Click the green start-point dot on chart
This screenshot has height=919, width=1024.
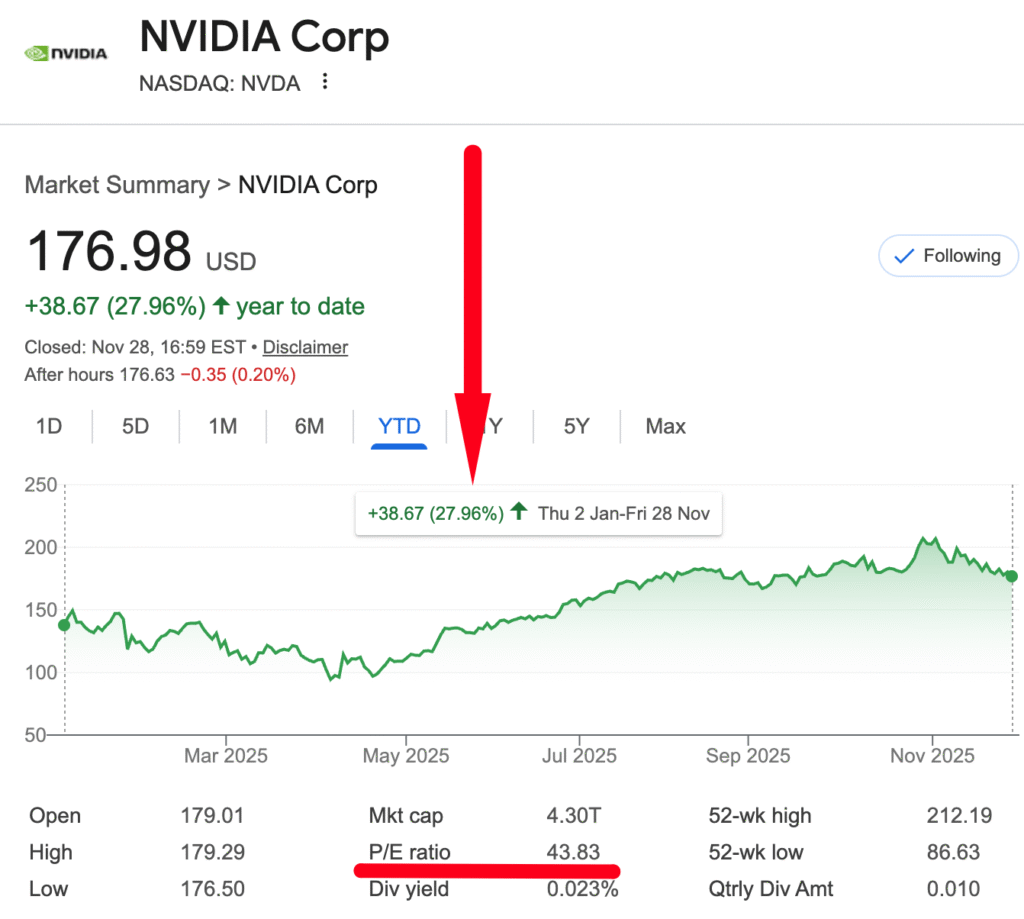pyautogui.click(x=65, y=625)
